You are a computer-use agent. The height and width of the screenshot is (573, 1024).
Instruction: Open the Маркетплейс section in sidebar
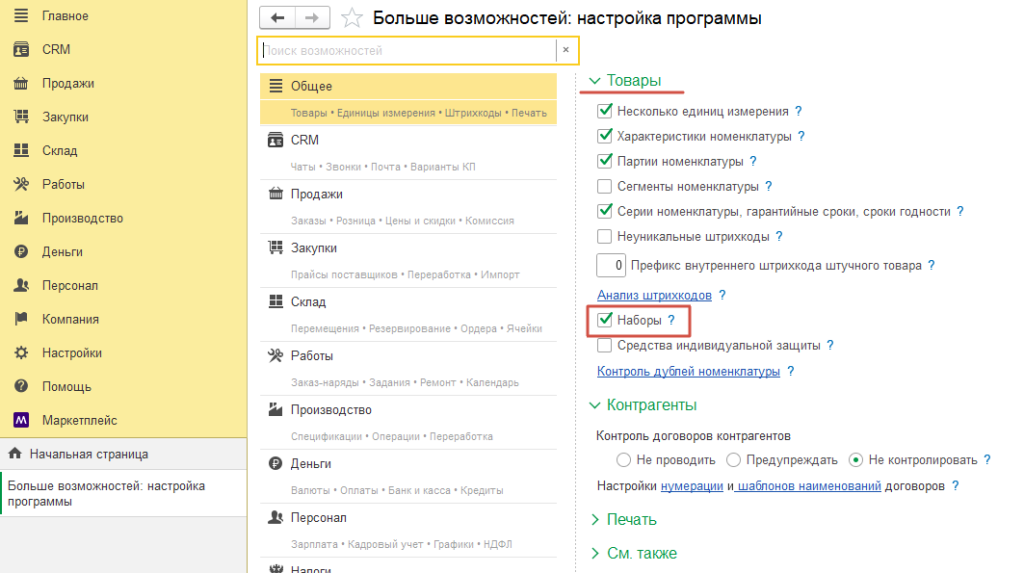pyautogui.click(x=79, y=420)
